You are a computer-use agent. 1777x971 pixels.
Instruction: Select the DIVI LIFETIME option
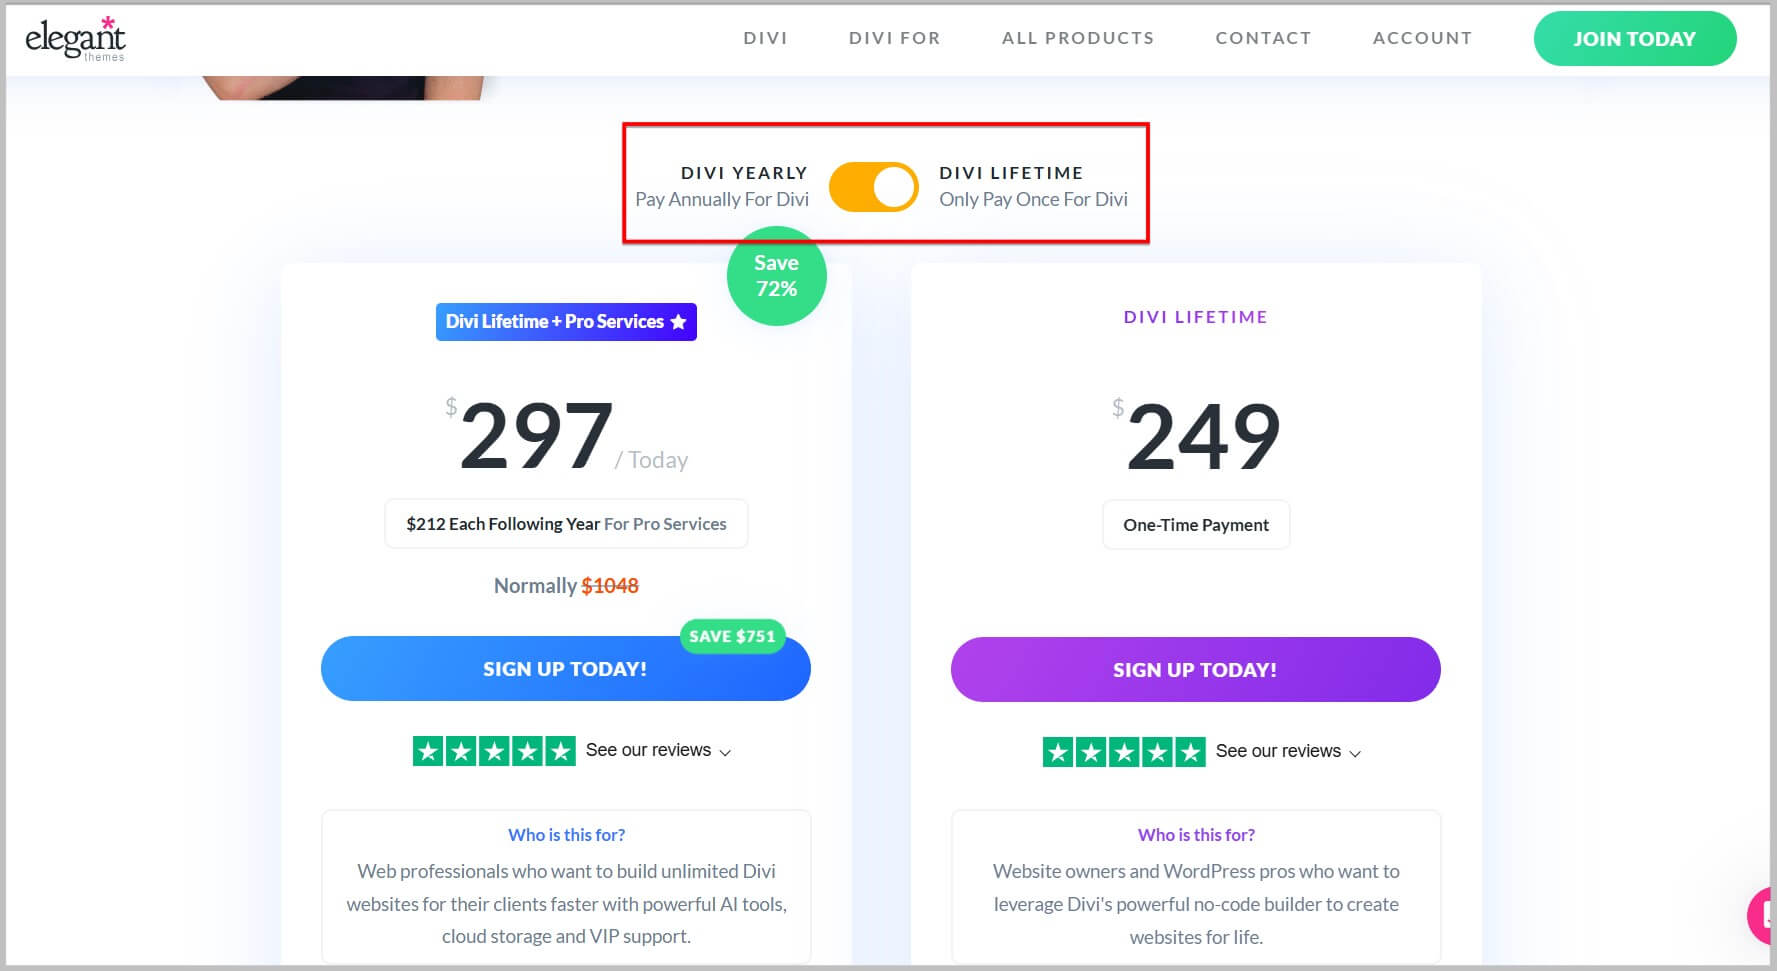tap(1010, 172)
